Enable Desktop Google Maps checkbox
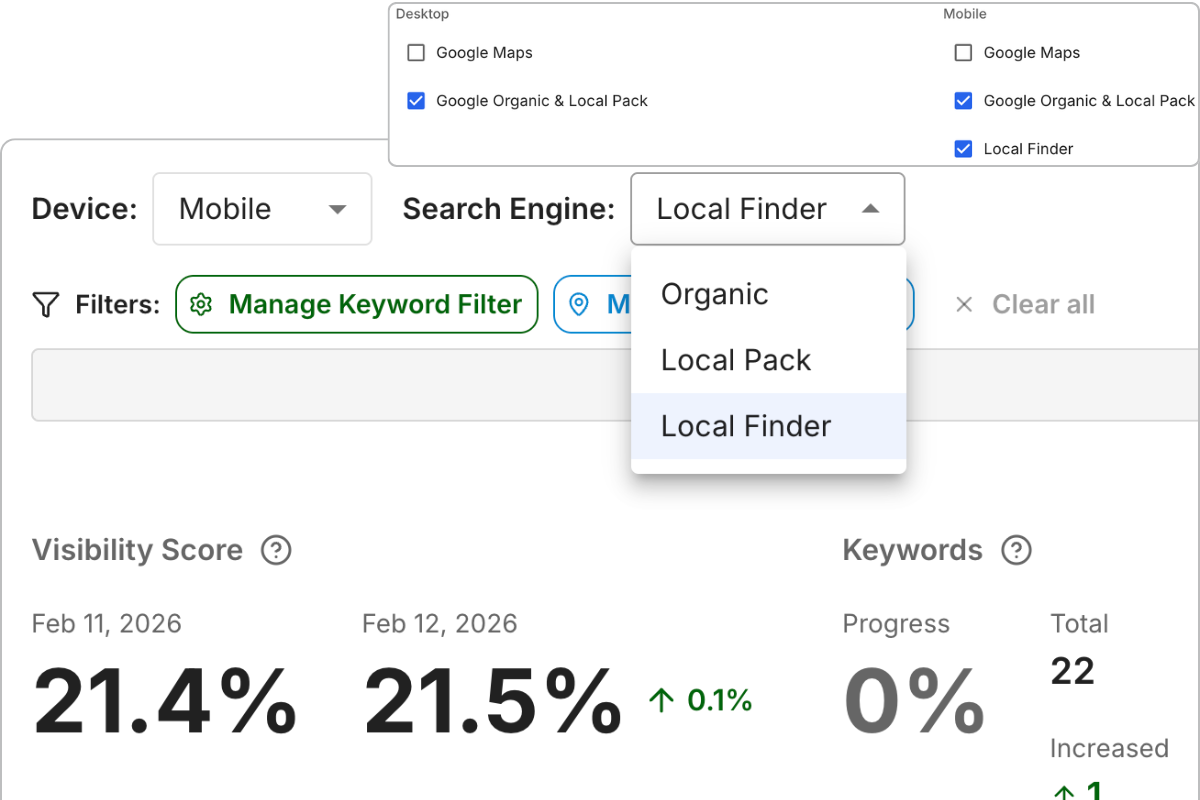The width and height of the screenshot is (1200, 800). click(x=416, y=53)
